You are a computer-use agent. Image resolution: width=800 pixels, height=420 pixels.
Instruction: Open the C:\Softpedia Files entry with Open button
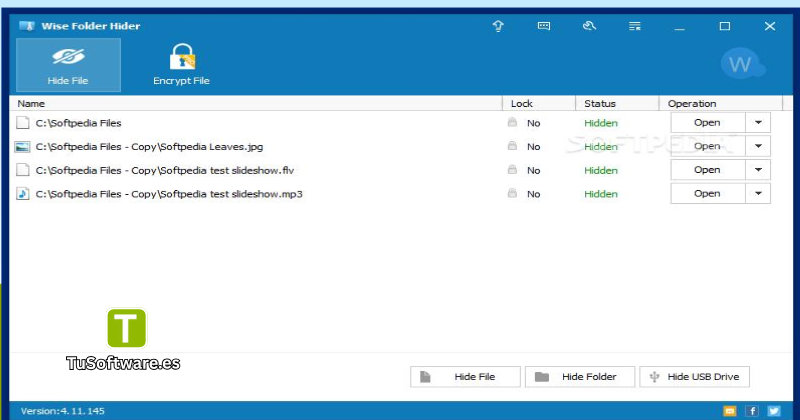click(708, 122)
